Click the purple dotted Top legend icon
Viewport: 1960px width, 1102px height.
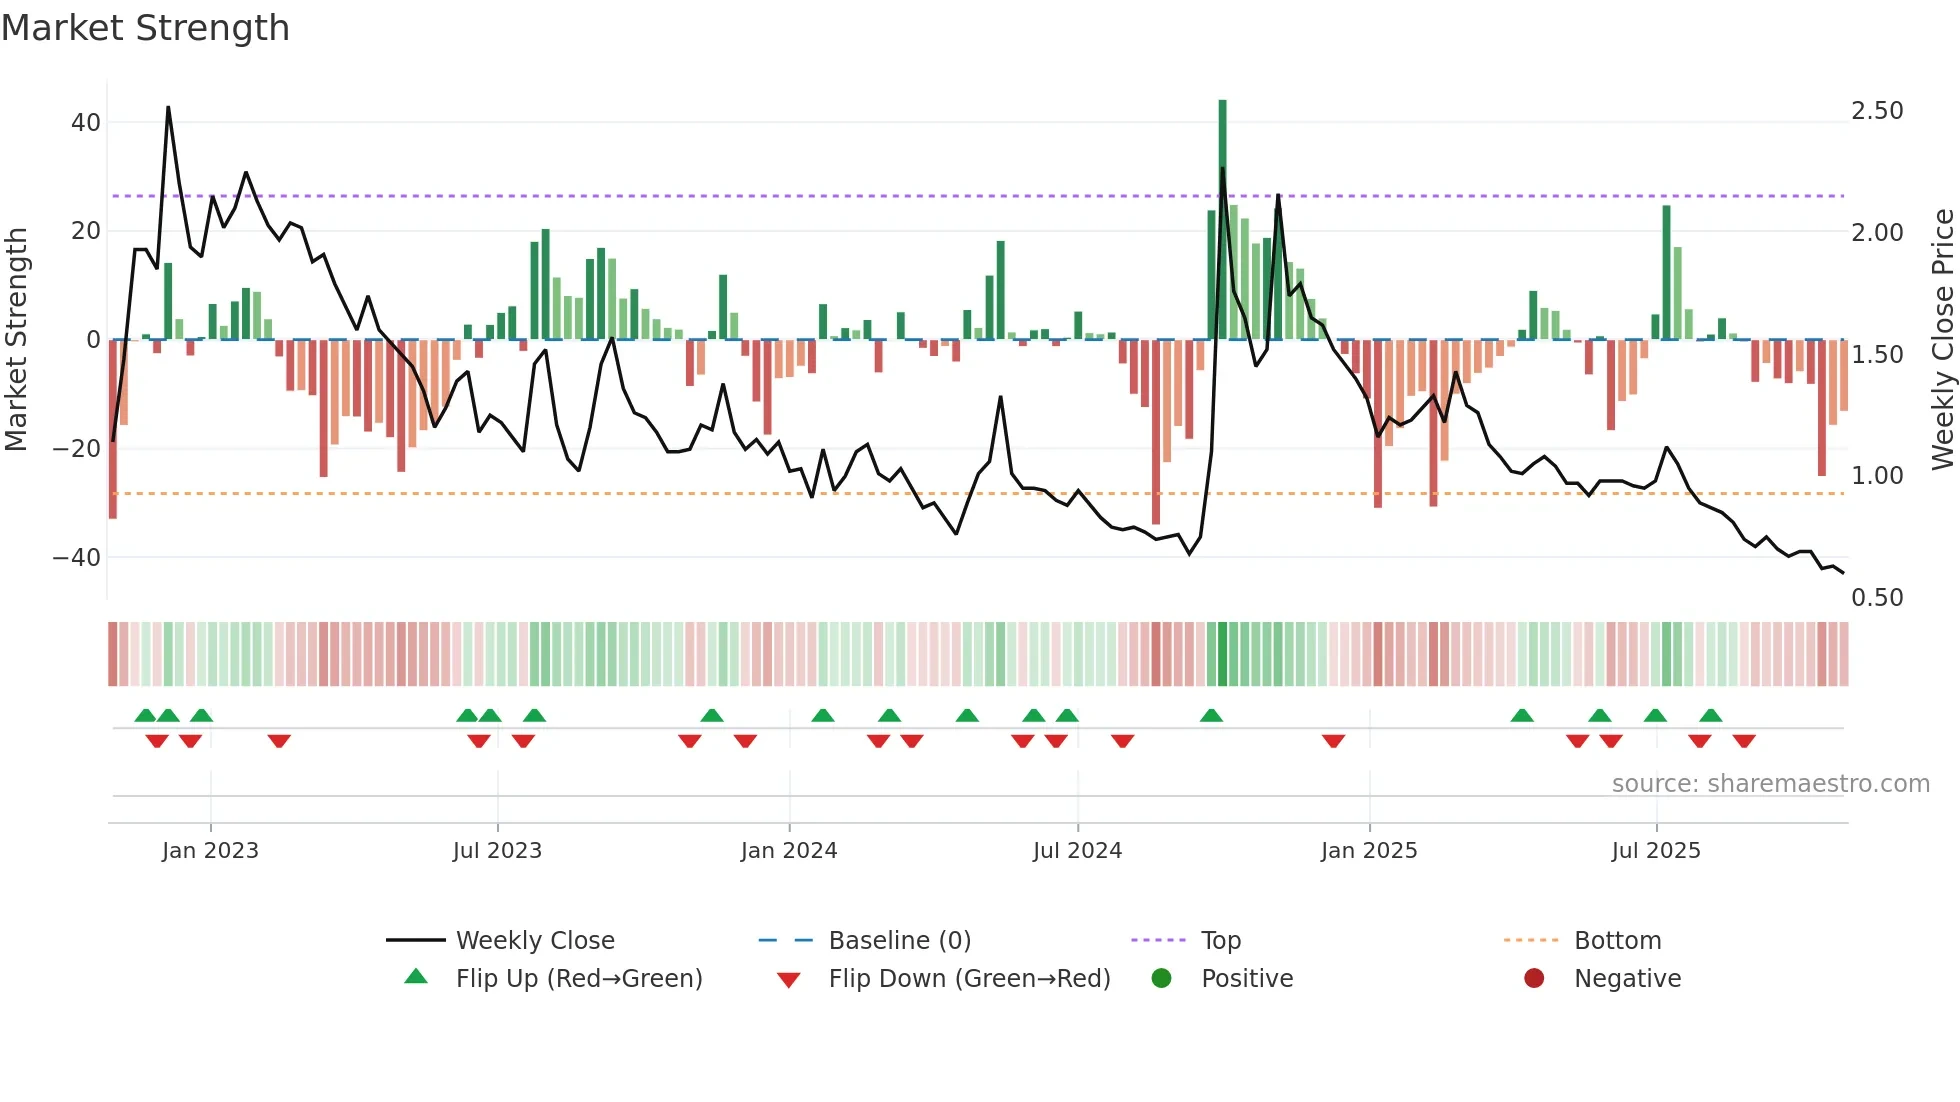pos(1158,940)
